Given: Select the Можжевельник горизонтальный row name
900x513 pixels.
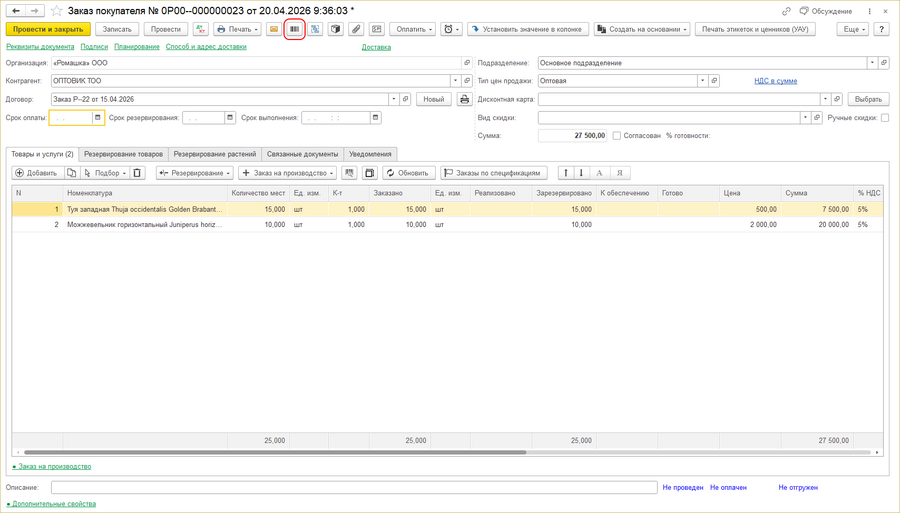Looking at the screenshot, I should pyautogui.click(x=145, y=224).
